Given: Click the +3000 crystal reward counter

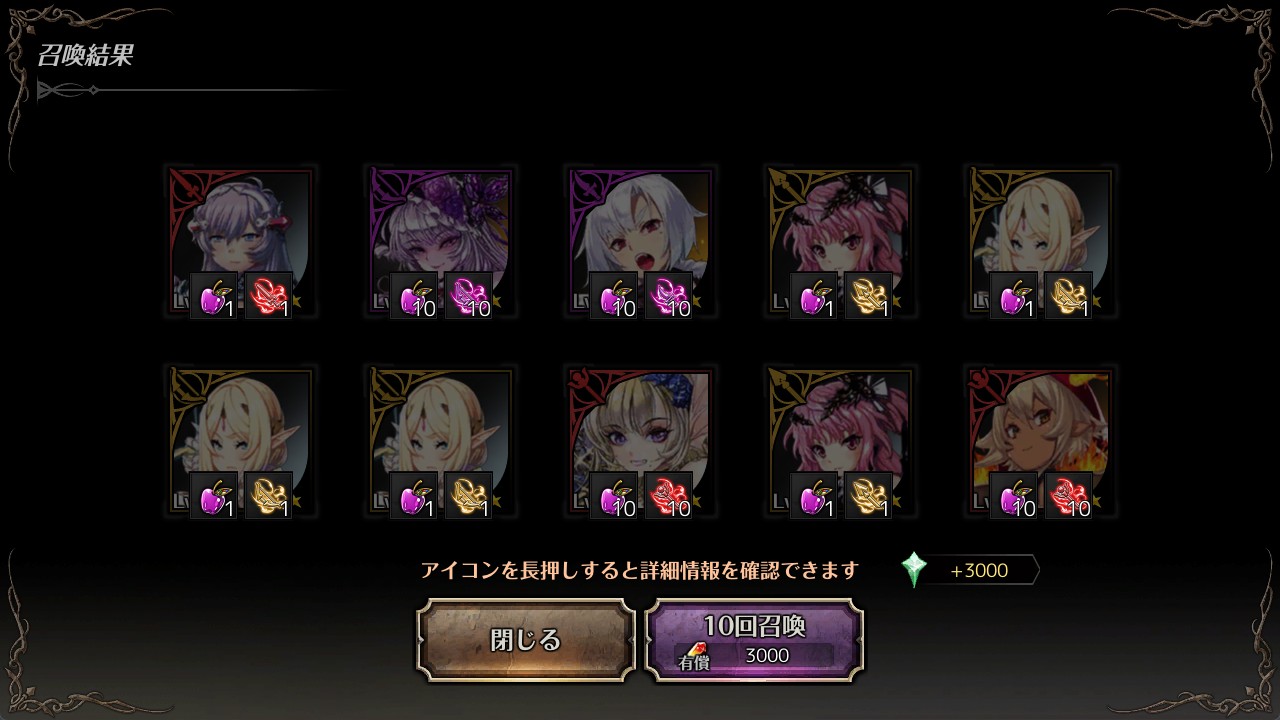Looking at the screenshot, I should point(979,570).
